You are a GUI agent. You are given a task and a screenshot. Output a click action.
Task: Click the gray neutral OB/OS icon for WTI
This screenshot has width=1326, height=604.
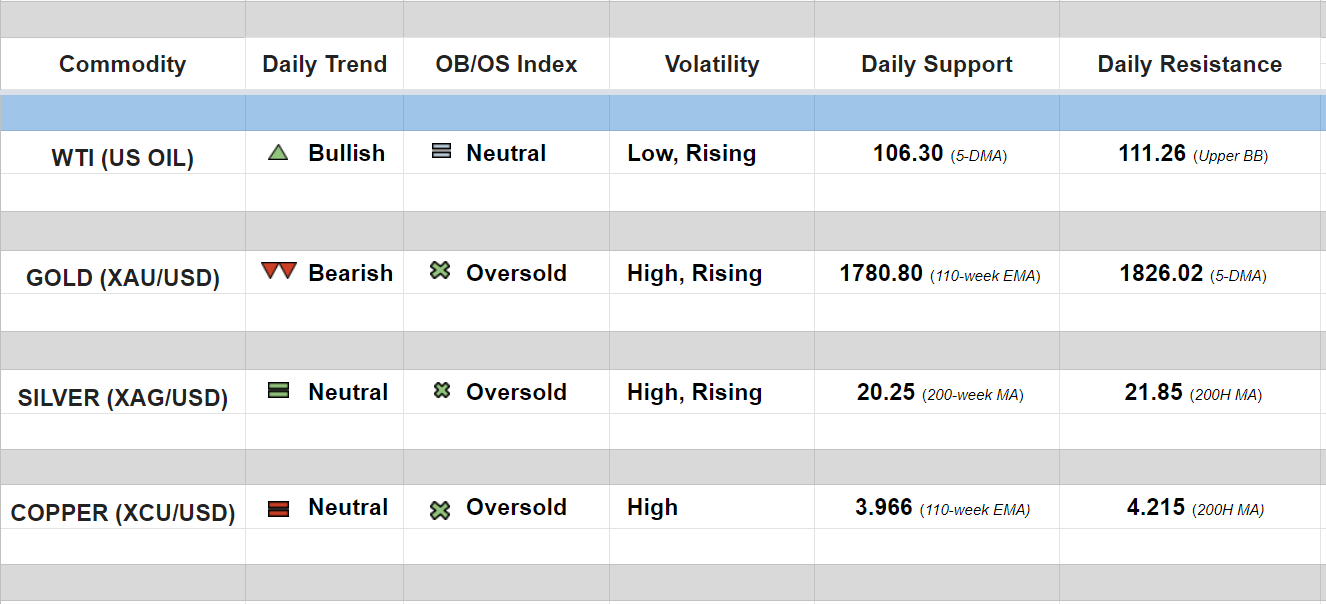click(441, 152)
